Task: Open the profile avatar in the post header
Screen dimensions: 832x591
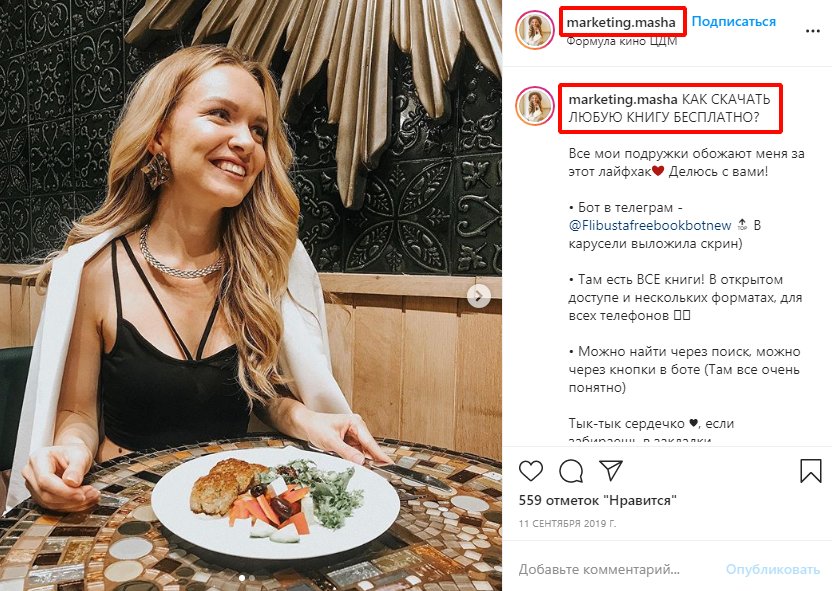Action: [535, 30]
